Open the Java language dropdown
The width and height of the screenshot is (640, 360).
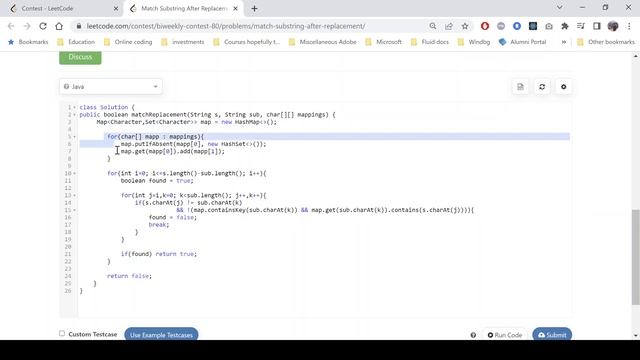pyautogui.click(x=111, y=87)
